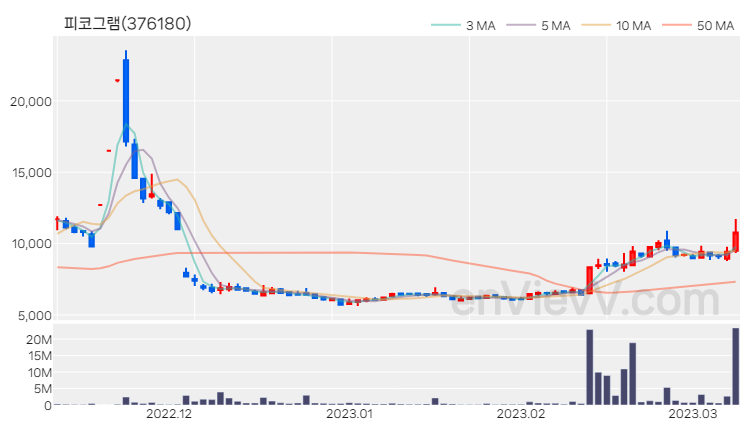Click the 5M volume axis label
This screenshot has height=430, width=750.
43,389
